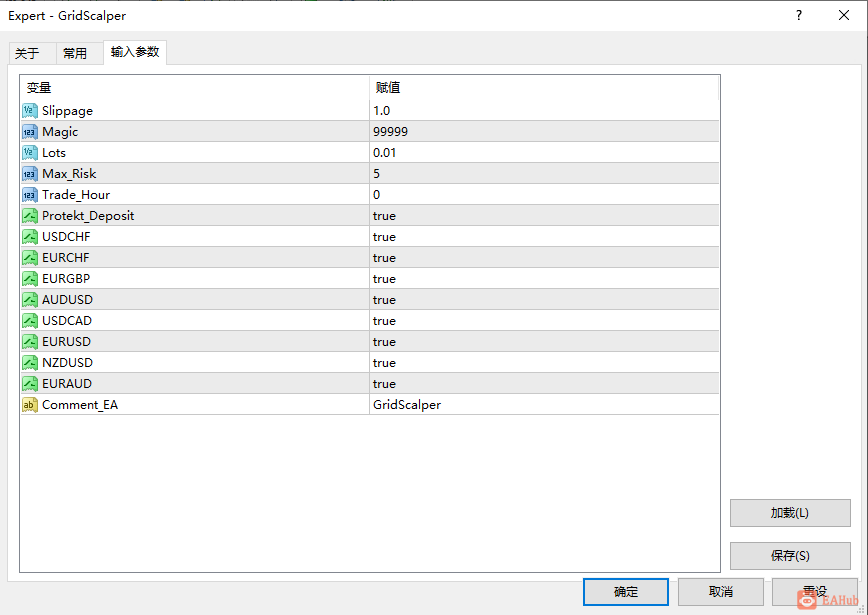Click the bool icon beside NZDUSD
The height and width of the screenshot is (615, 868).
tap(30, 363)
